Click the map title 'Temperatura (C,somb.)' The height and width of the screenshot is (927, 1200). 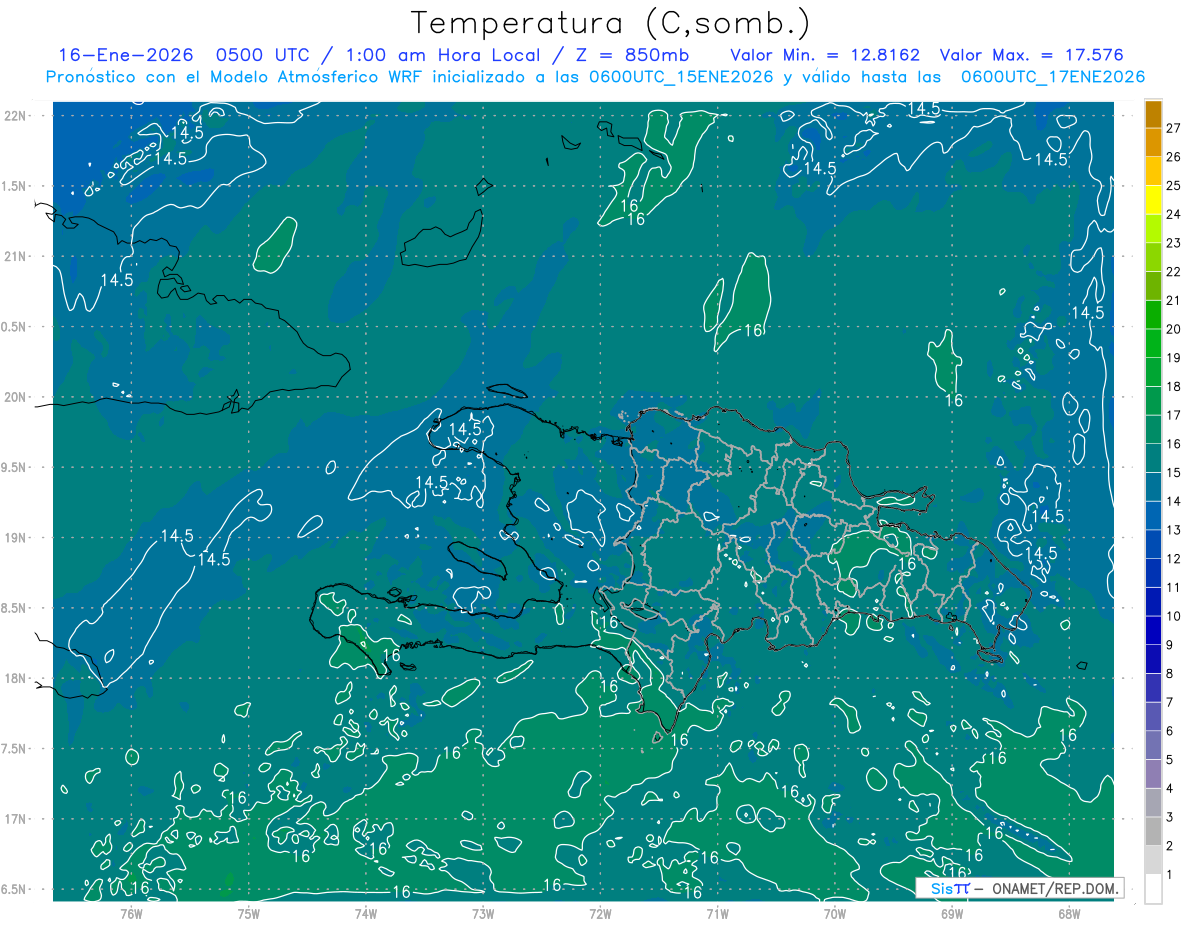pos(611,22)
